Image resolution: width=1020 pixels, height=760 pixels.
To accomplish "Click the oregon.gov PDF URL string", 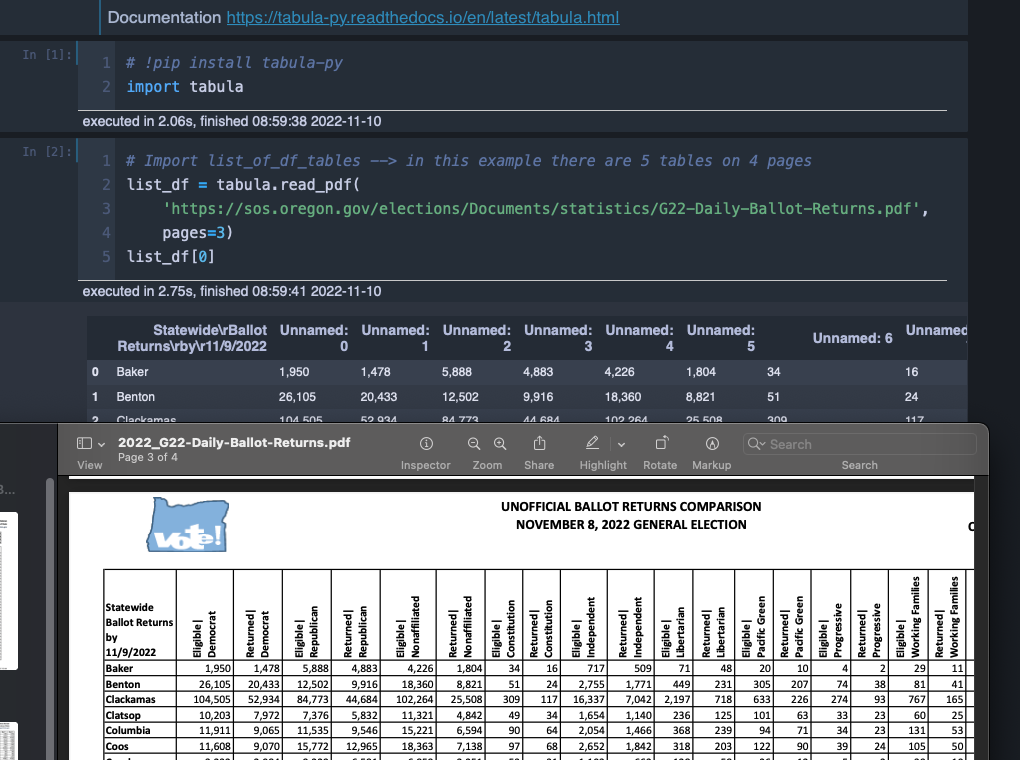I will coord(541,209).
